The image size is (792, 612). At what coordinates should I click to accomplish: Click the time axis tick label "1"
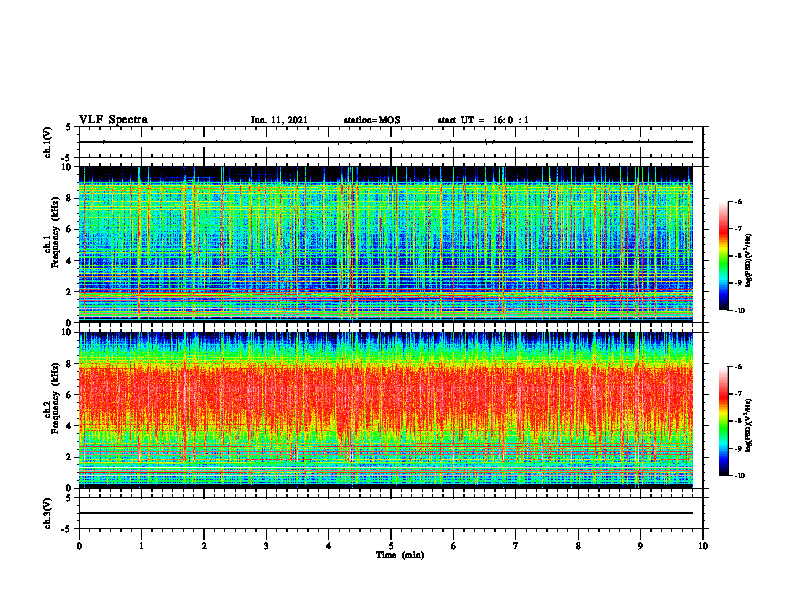(141, 546)
